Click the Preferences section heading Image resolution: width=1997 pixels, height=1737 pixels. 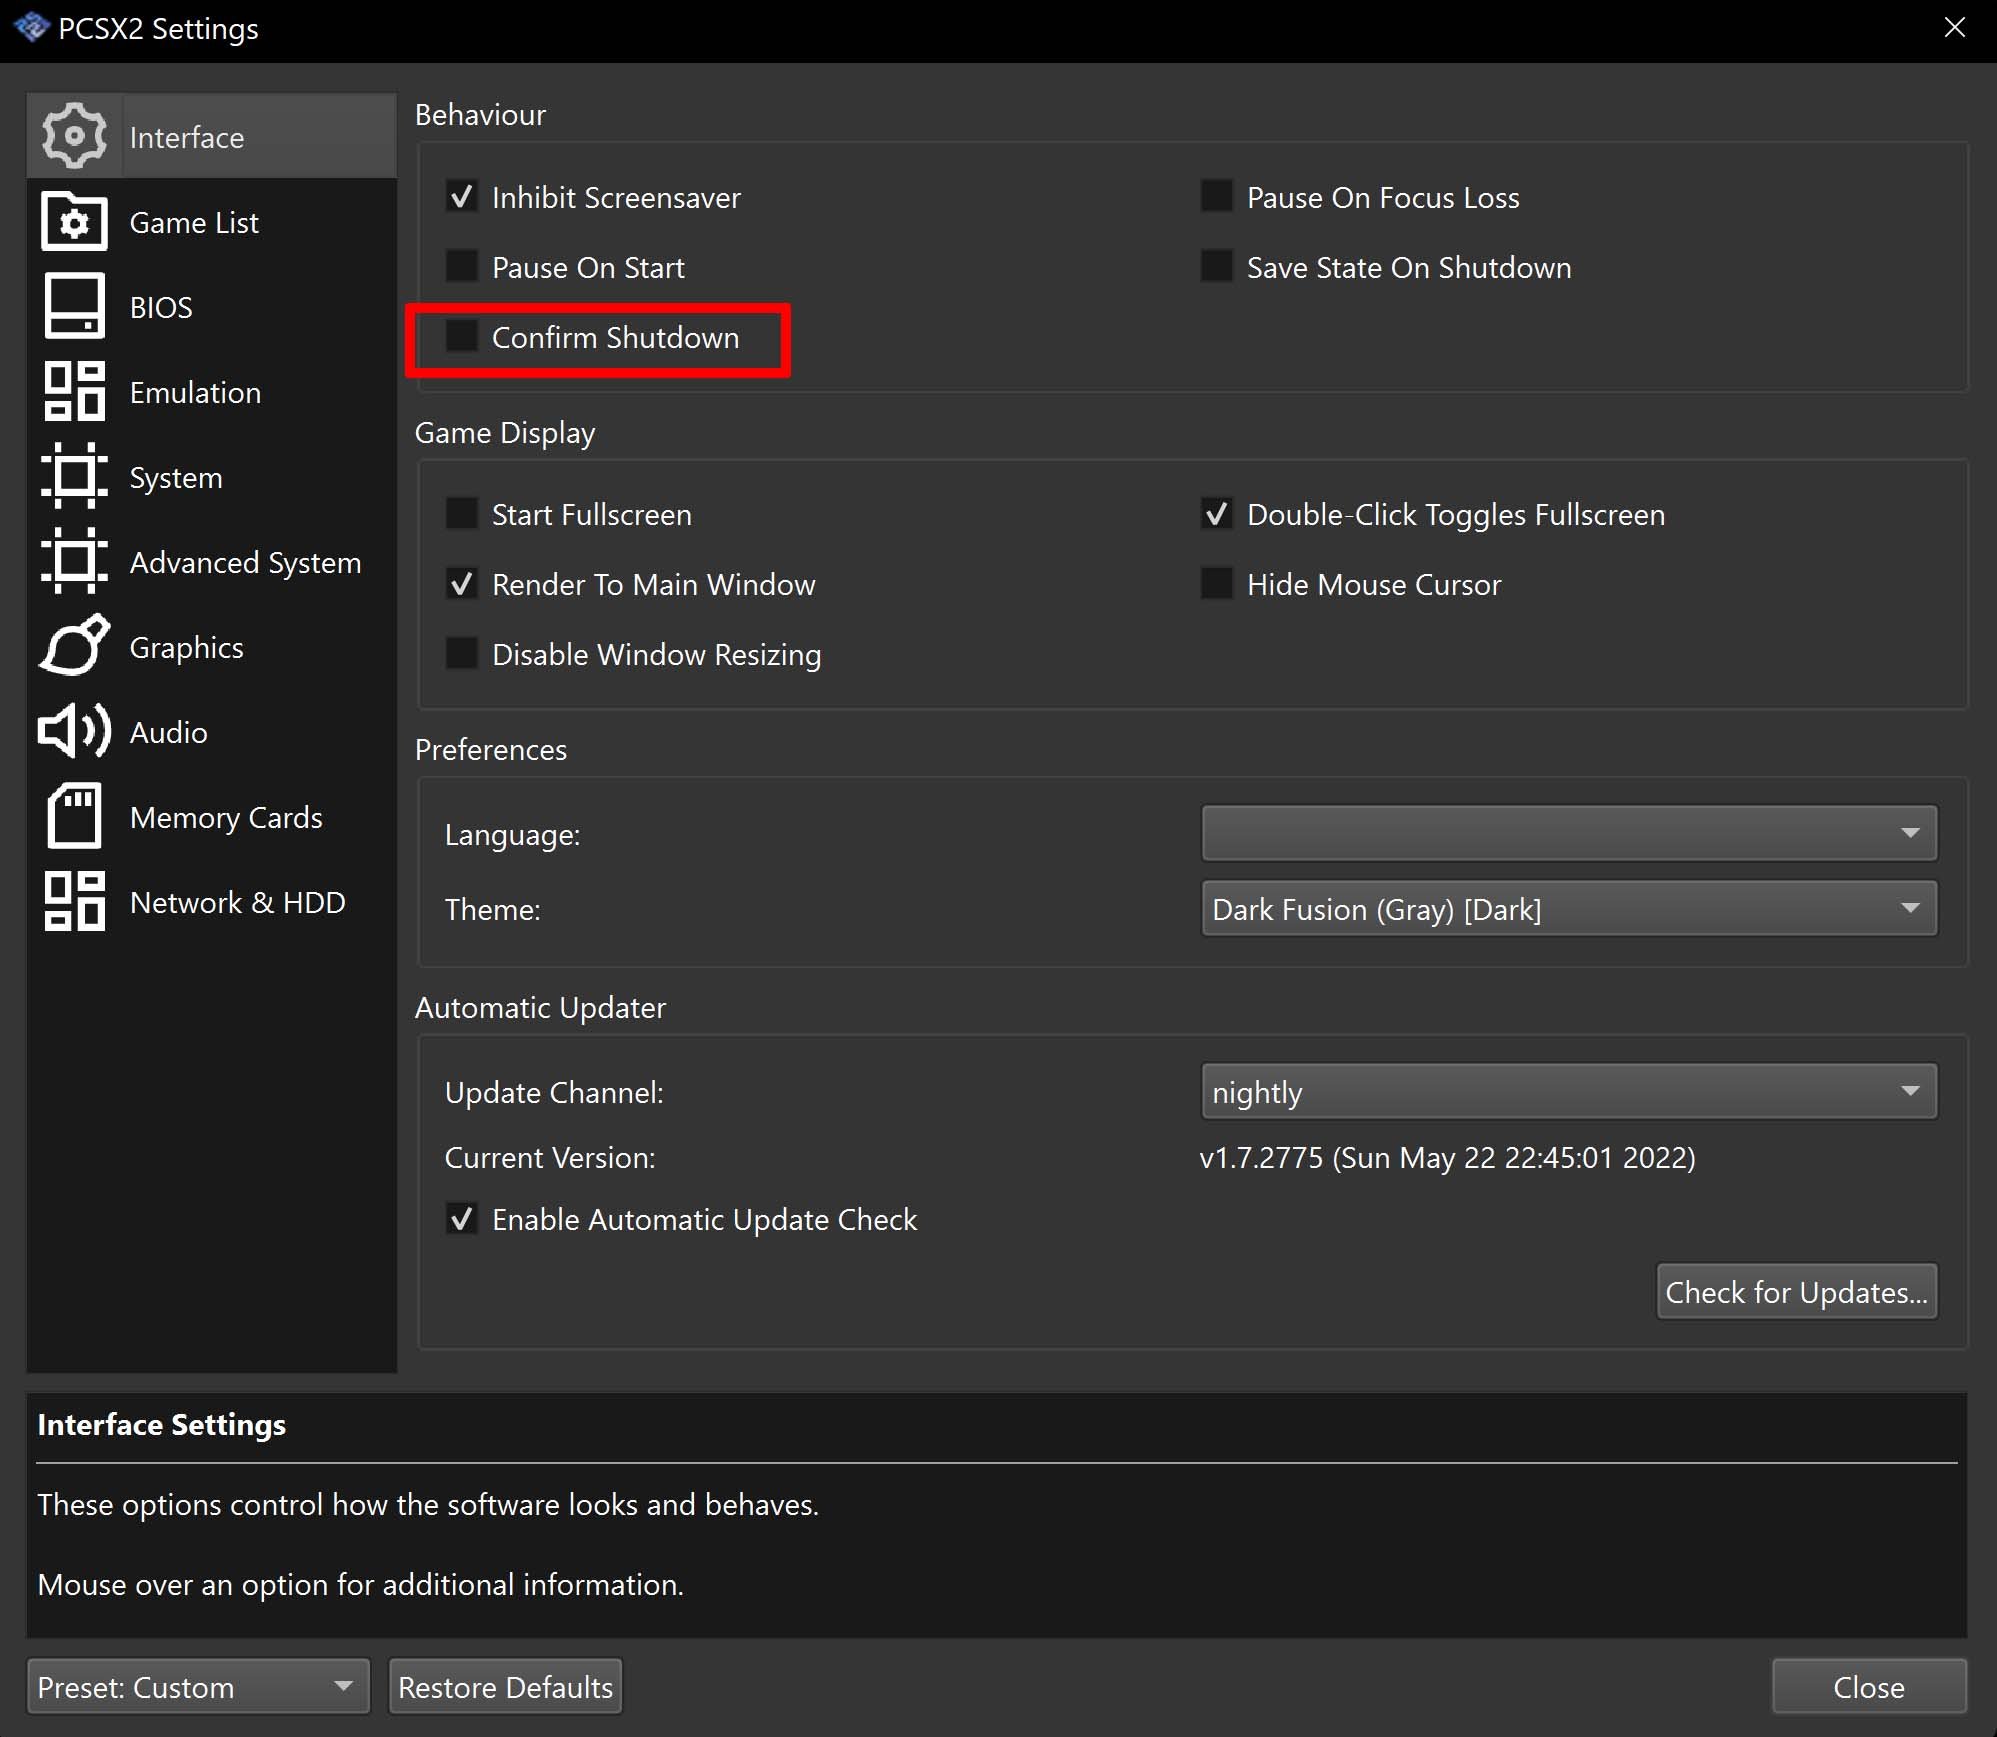tap(491, 749)
